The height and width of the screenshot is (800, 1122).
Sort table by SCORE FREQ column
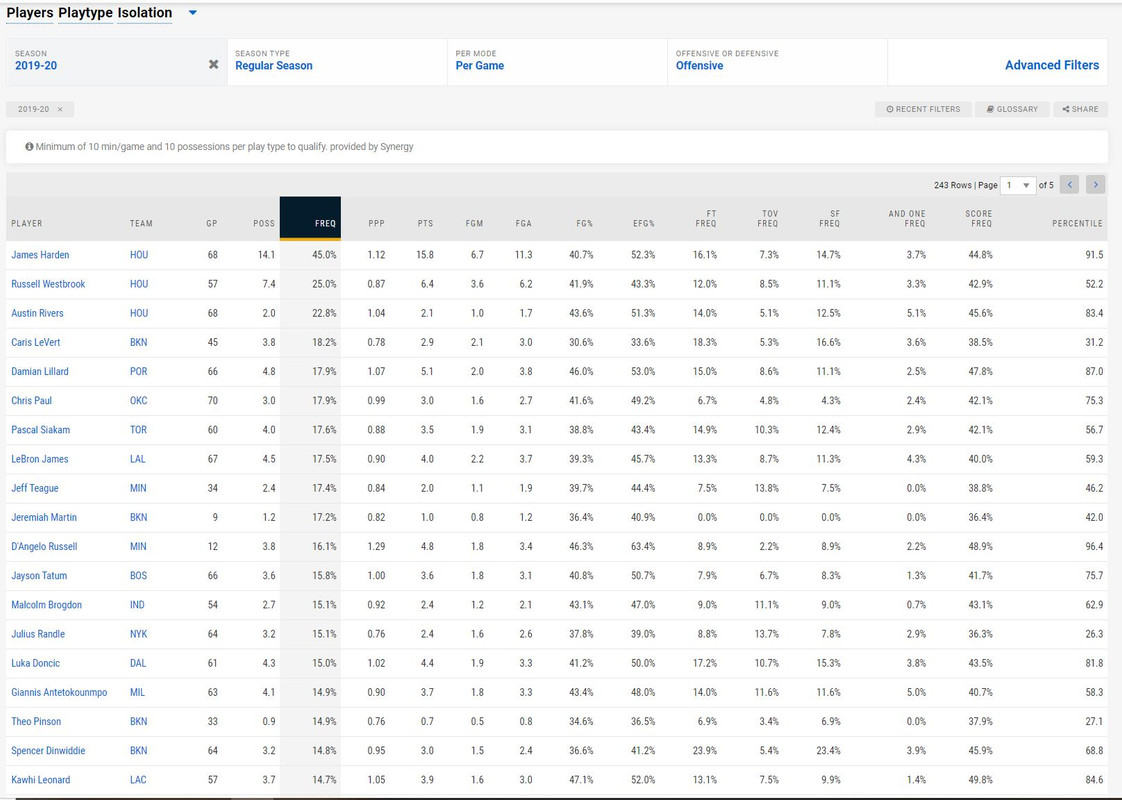click(978, 218)
